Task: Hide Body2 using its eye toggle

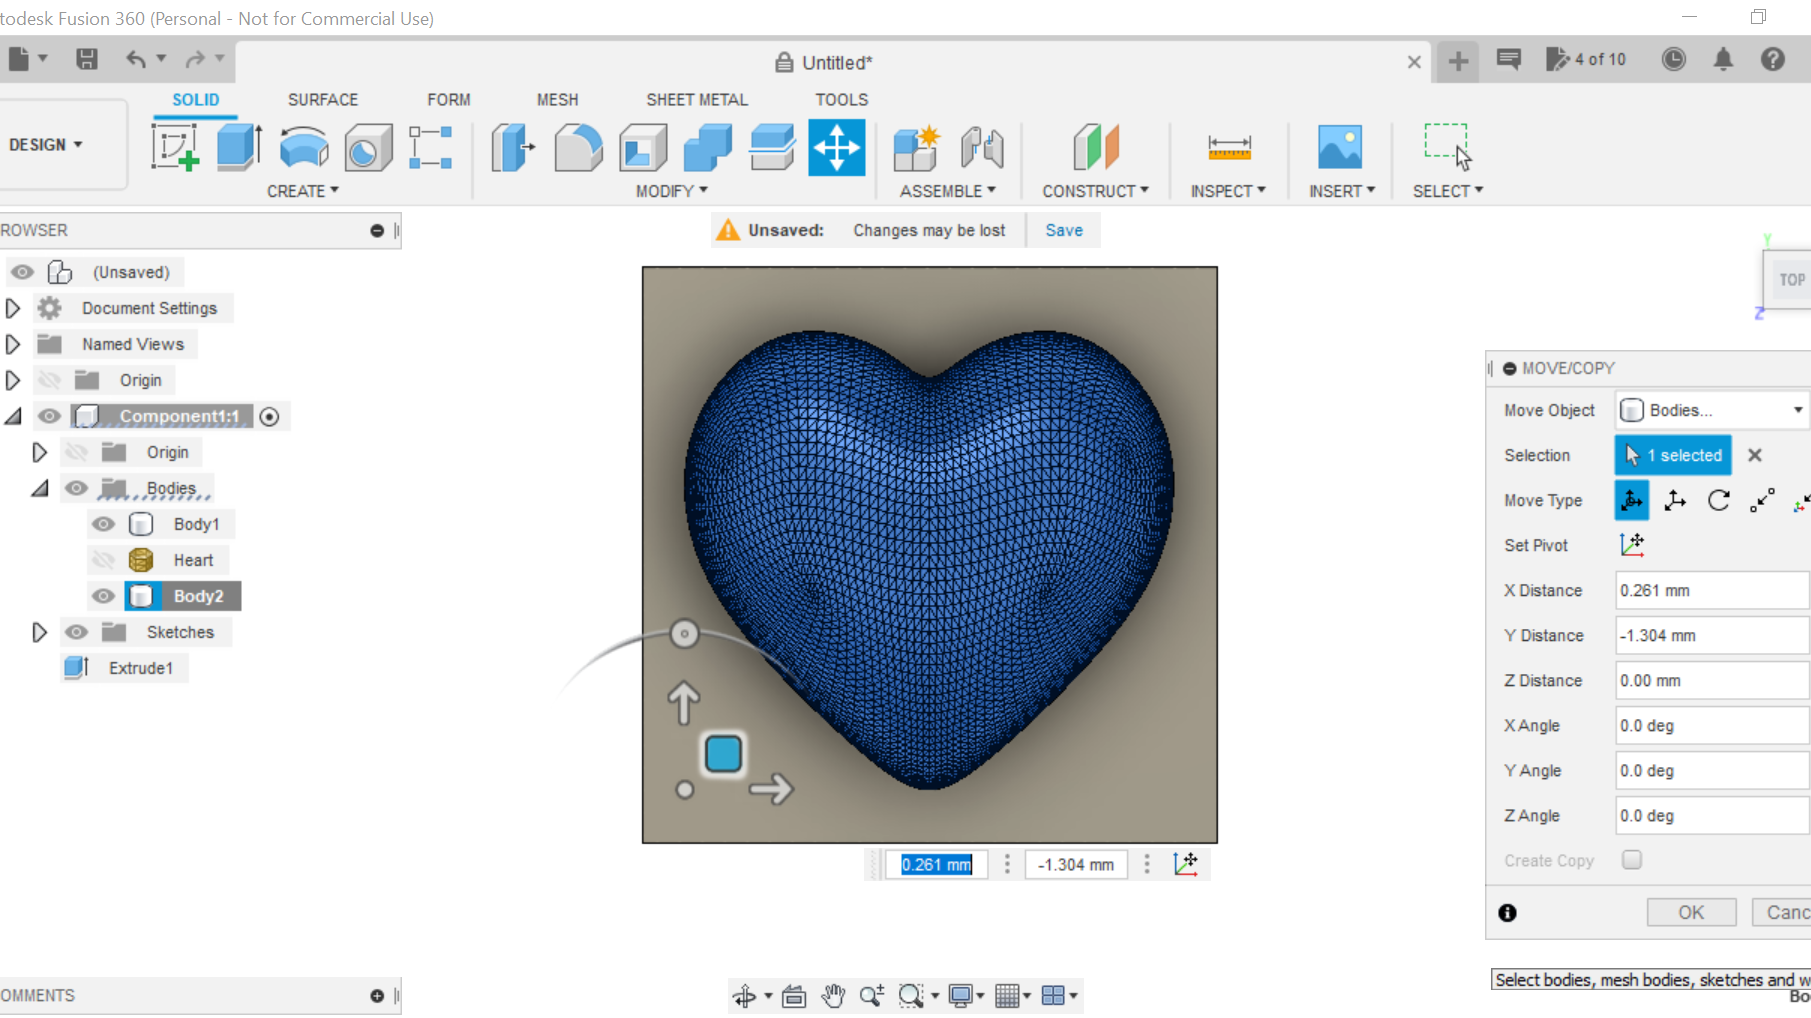Action: coord(103,595)
